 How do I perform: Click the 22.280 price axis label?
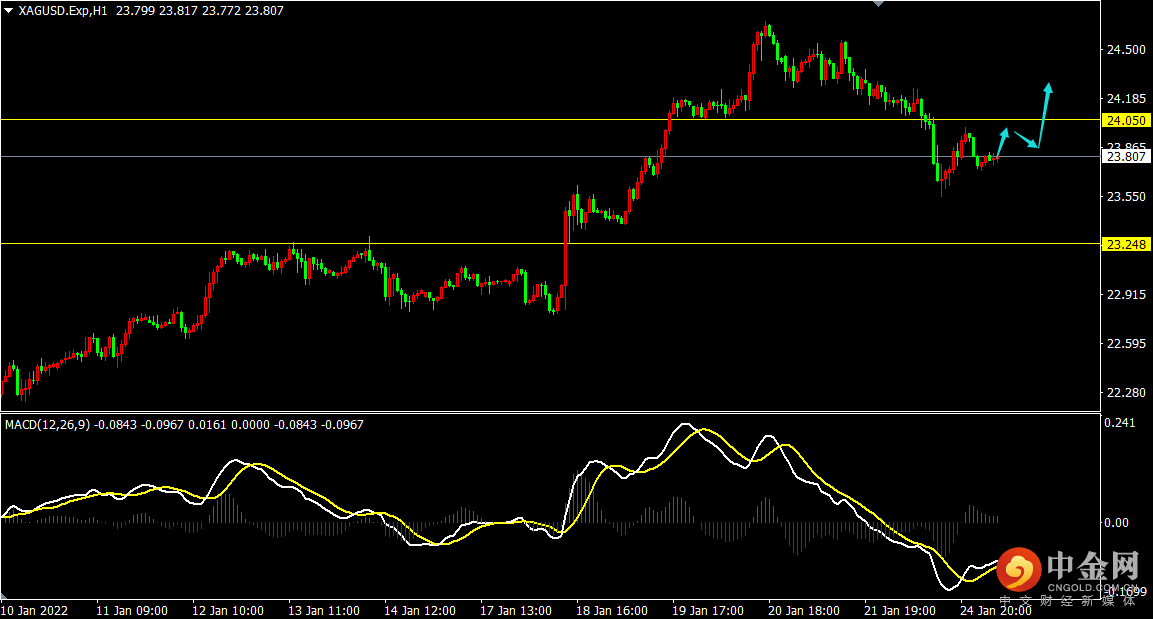1126,393
